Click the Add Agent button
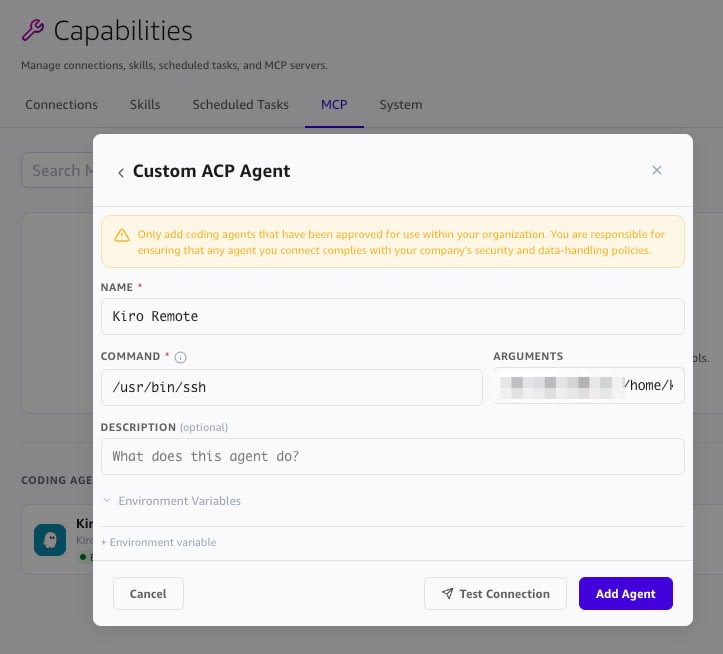The width and height of the screenshot is (723, 654). pos(626,594)
